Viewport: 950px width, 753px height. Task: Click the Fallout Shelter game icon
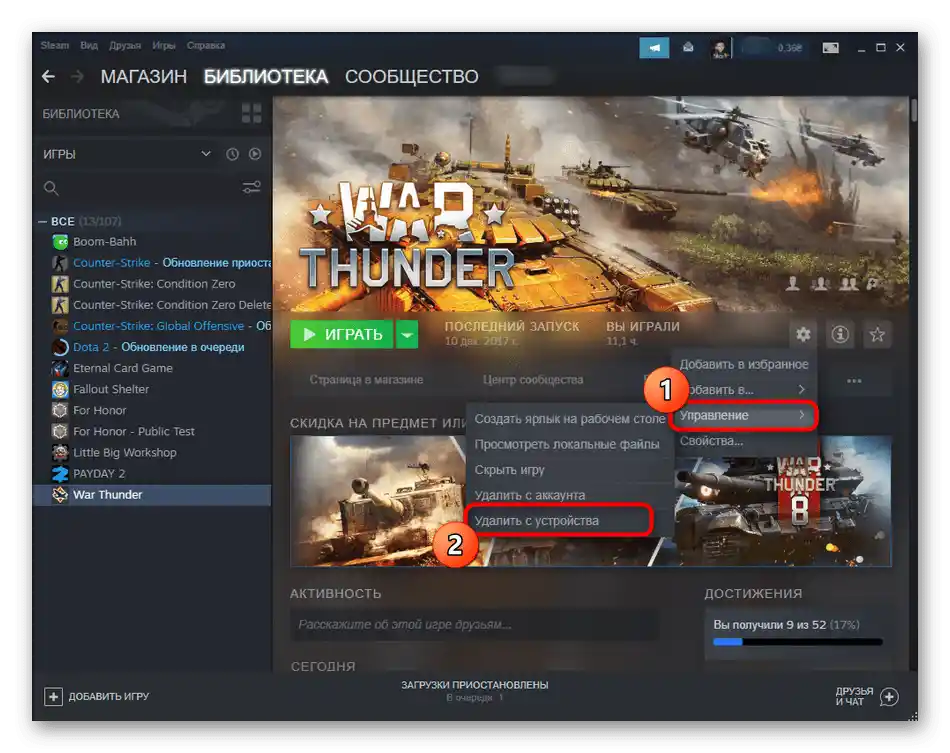point(60,390)
